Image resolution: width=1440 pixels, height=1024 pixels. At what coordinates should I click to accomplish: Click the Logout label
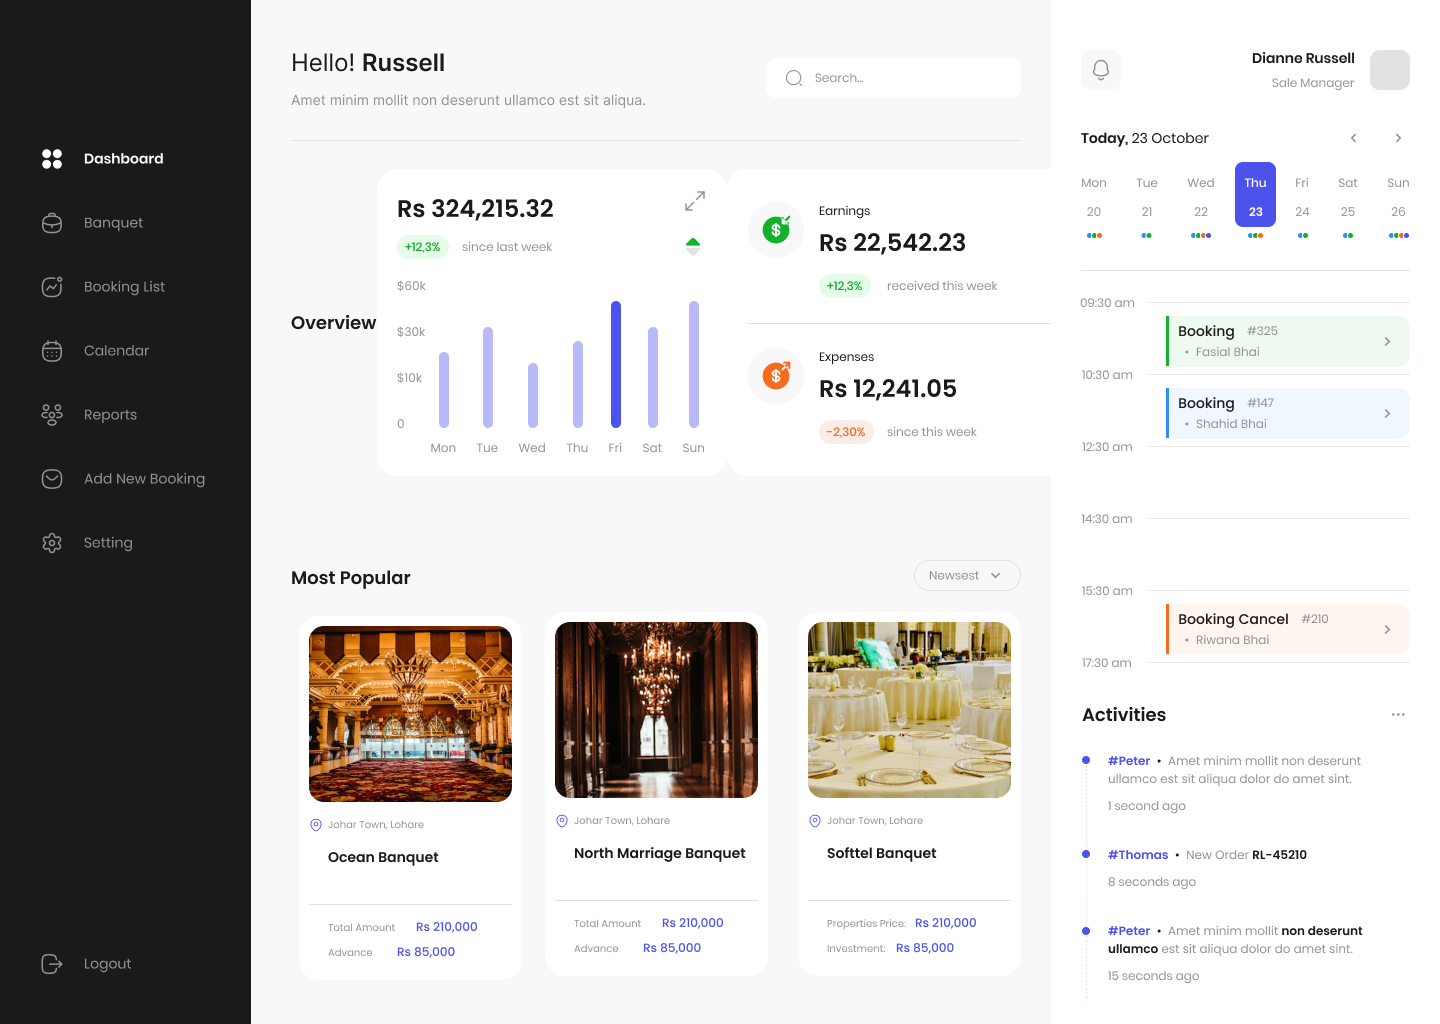[x=108, y=964]
